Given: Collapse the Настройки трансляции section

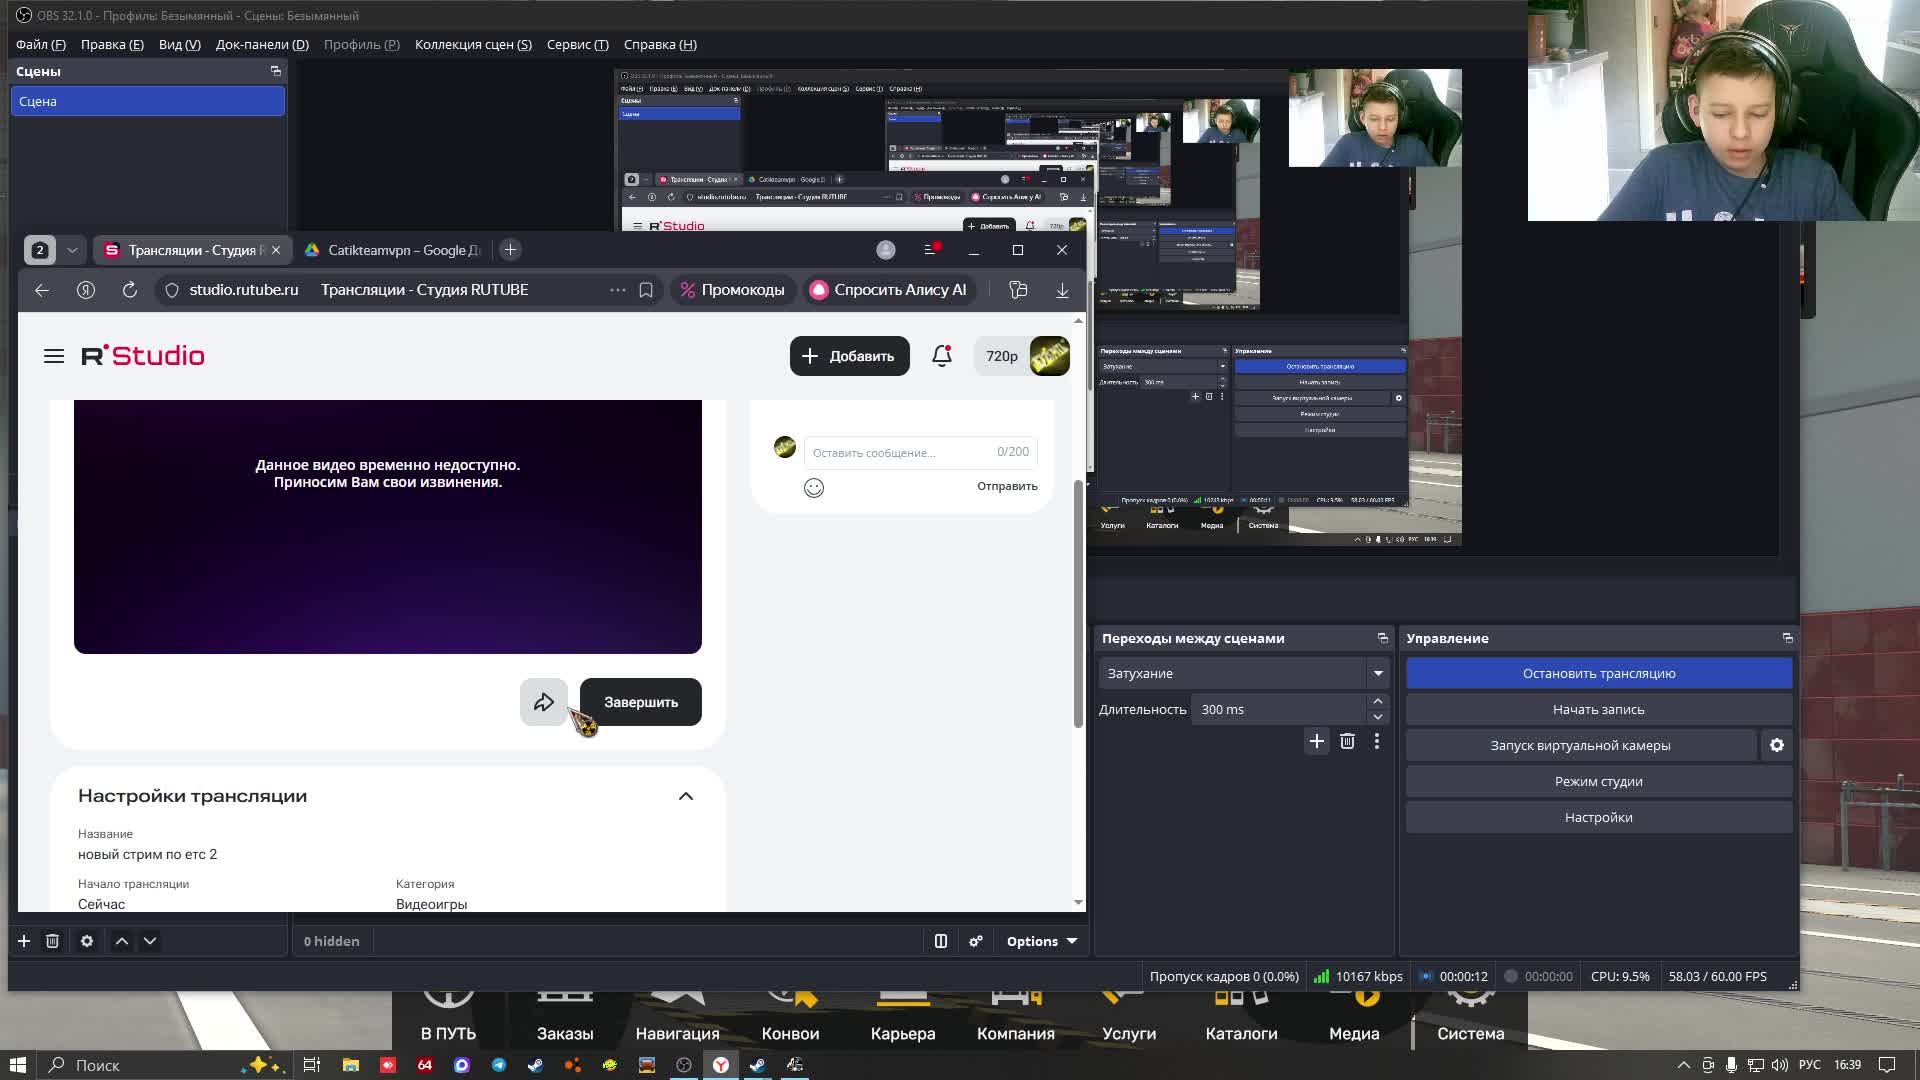Looking at the screenshot, I should click(686, 796).
